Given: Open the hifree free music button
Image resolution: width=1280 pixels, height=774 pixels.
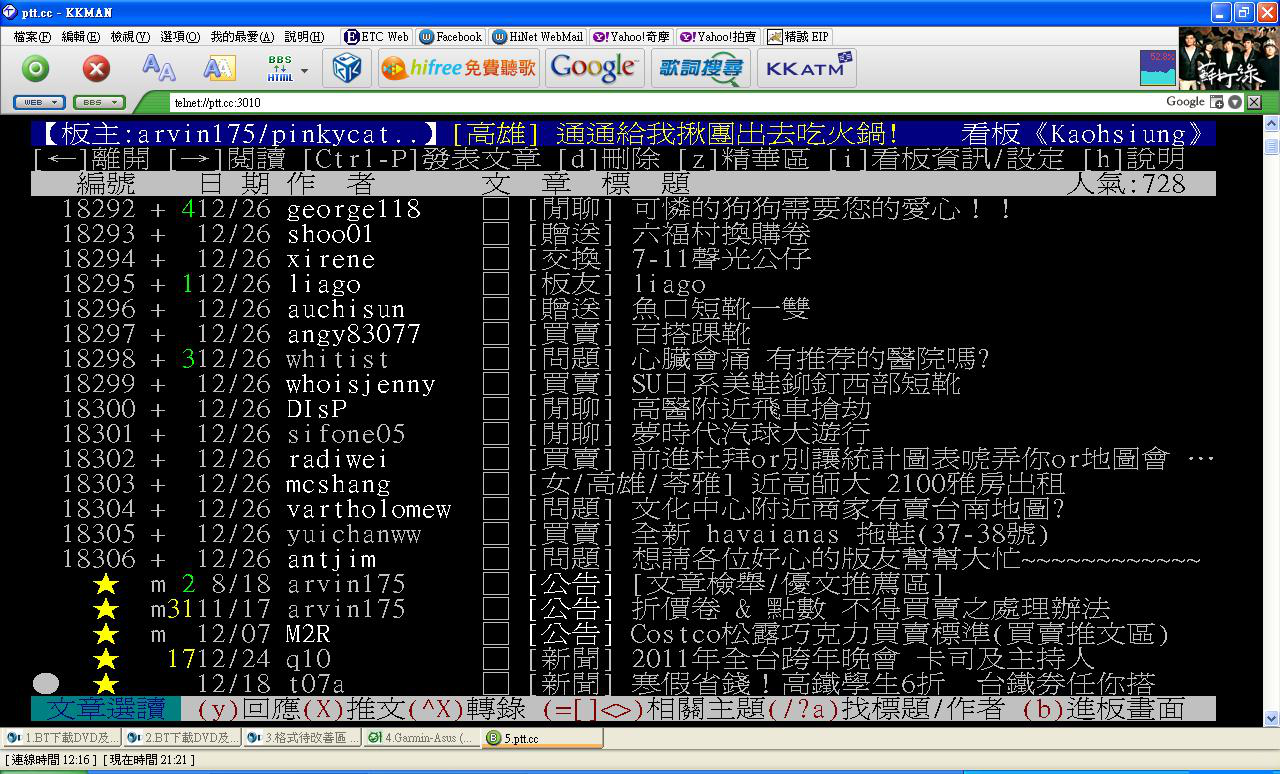Looking at the screenshot, I should [x=459, y=68].
